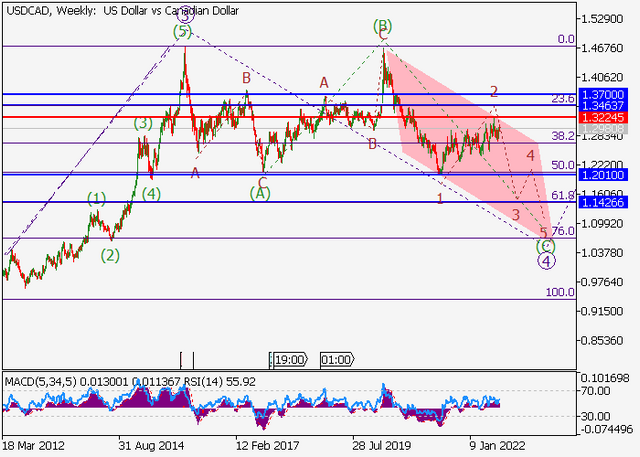Select the green (A) wave label
This screenshot has height=457, width=640.
260,193
